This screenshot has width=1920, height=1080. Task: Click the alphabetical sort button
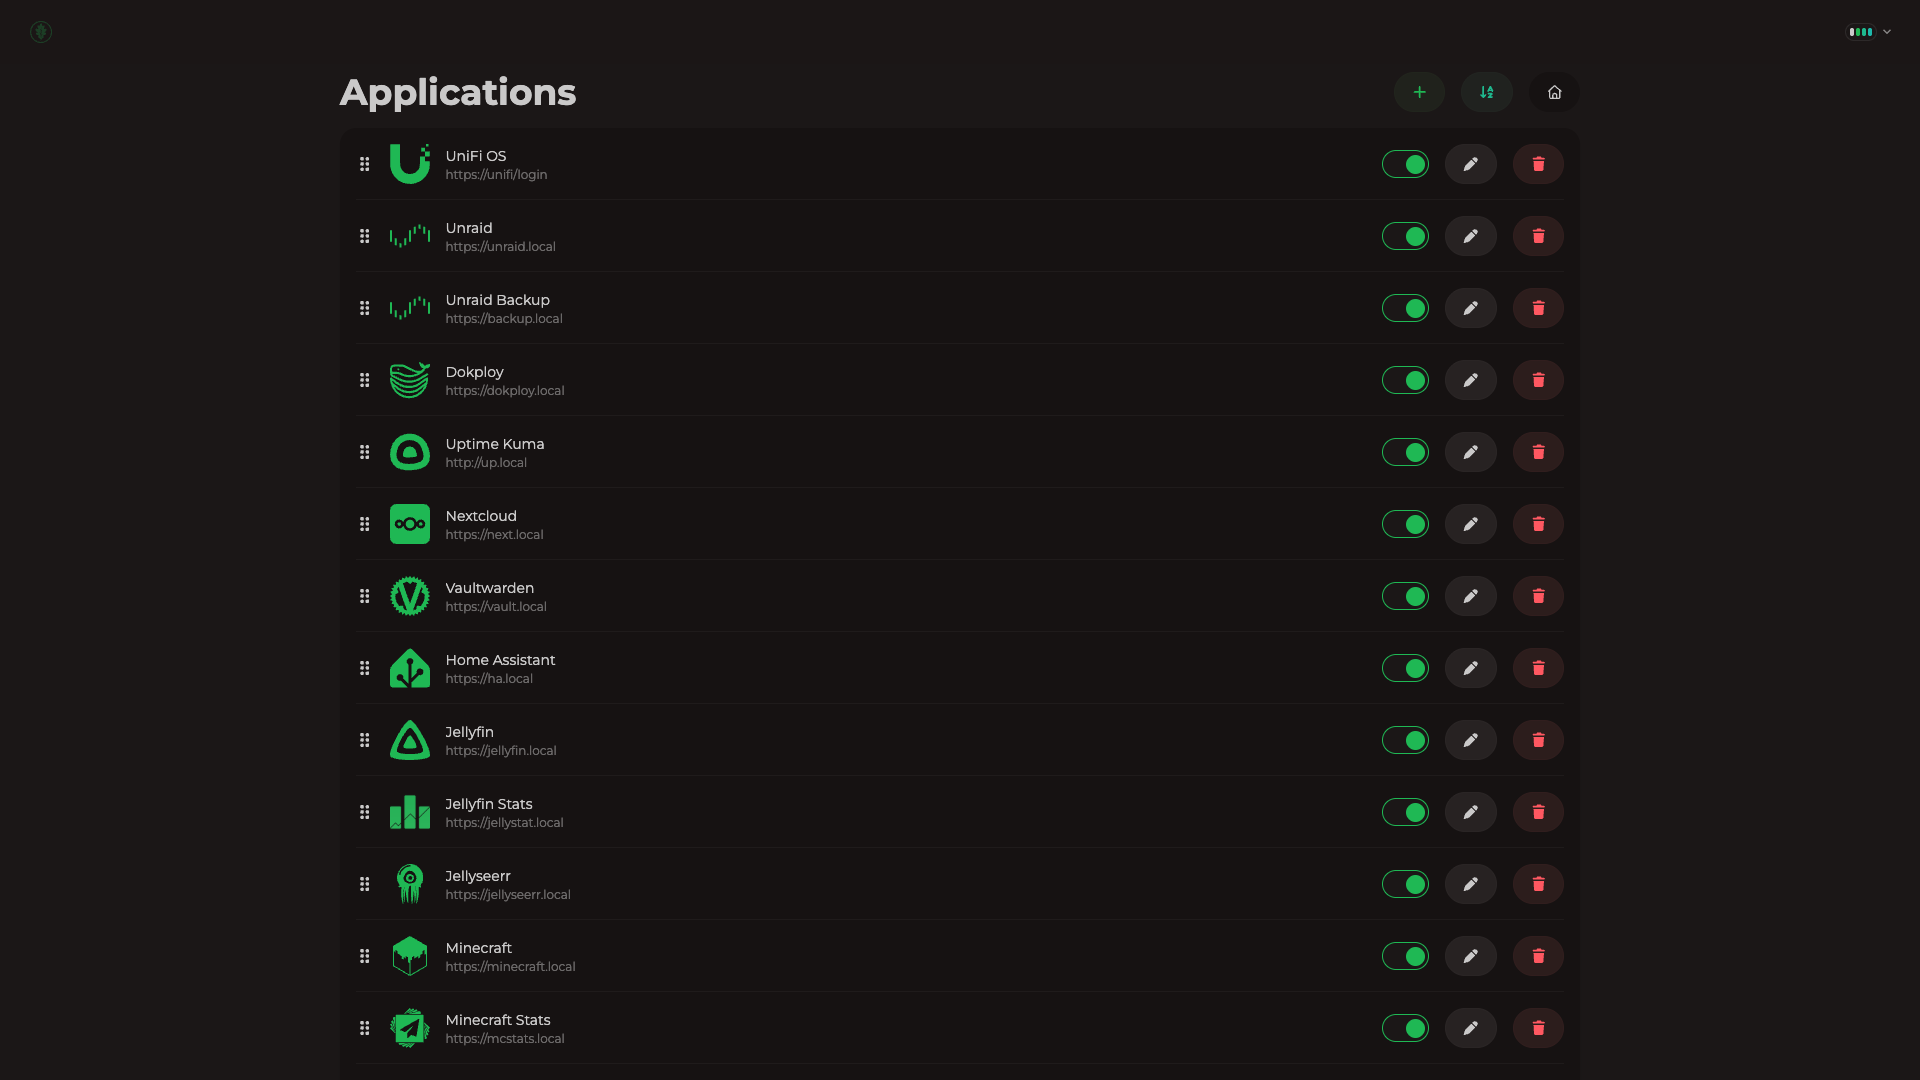pyautogui.click(x=1487, y=92)
